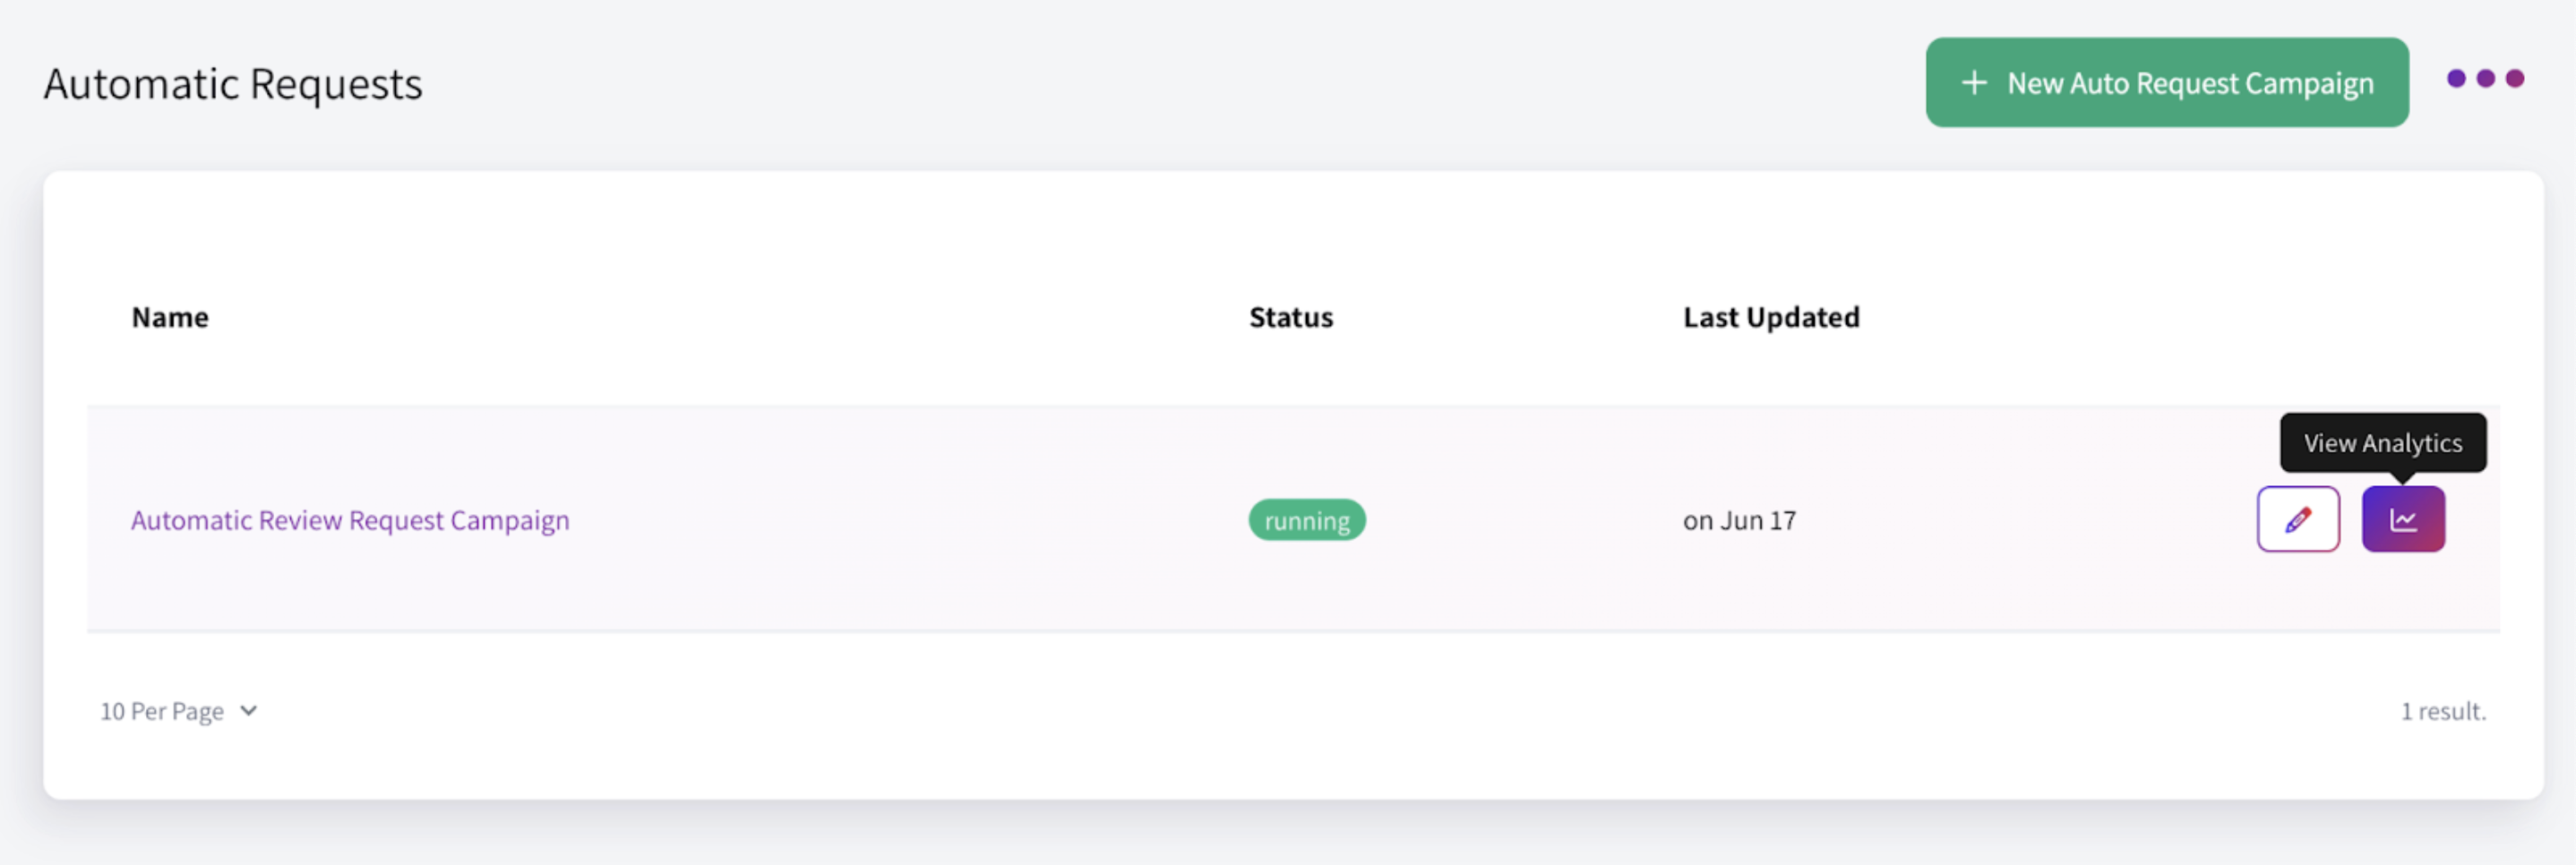
Task: Open analytics for Automatic Review Request Campaign
Action: coord(2403,519)
